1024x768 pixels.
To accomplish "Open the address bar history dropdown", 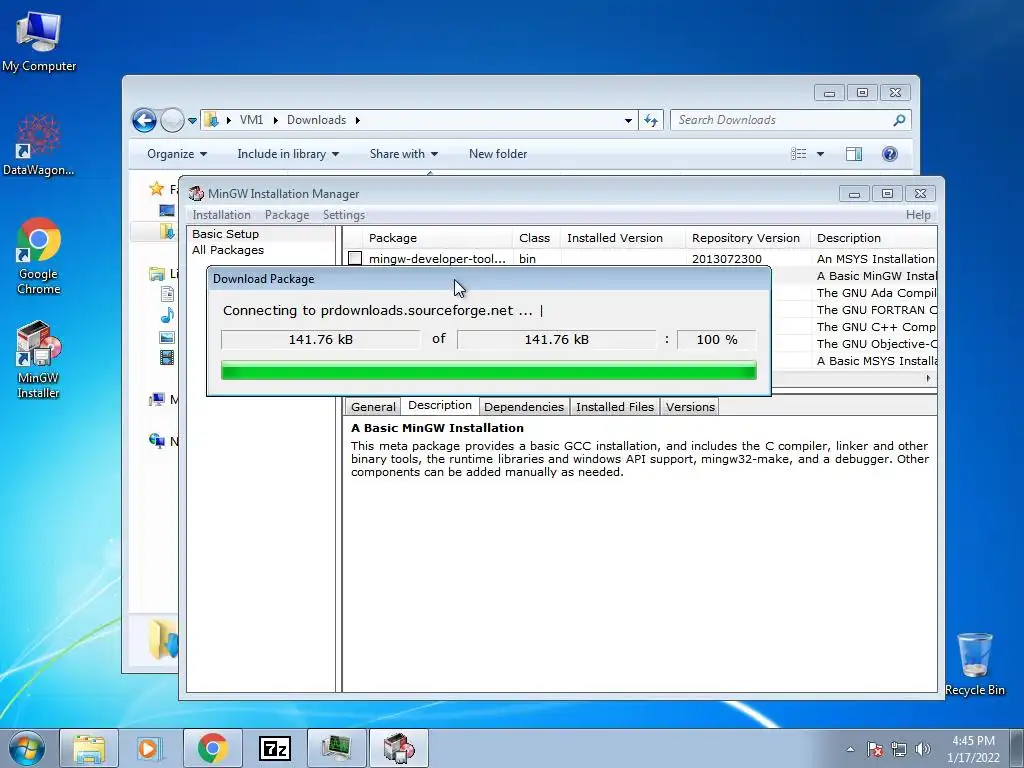I will 628,121.
